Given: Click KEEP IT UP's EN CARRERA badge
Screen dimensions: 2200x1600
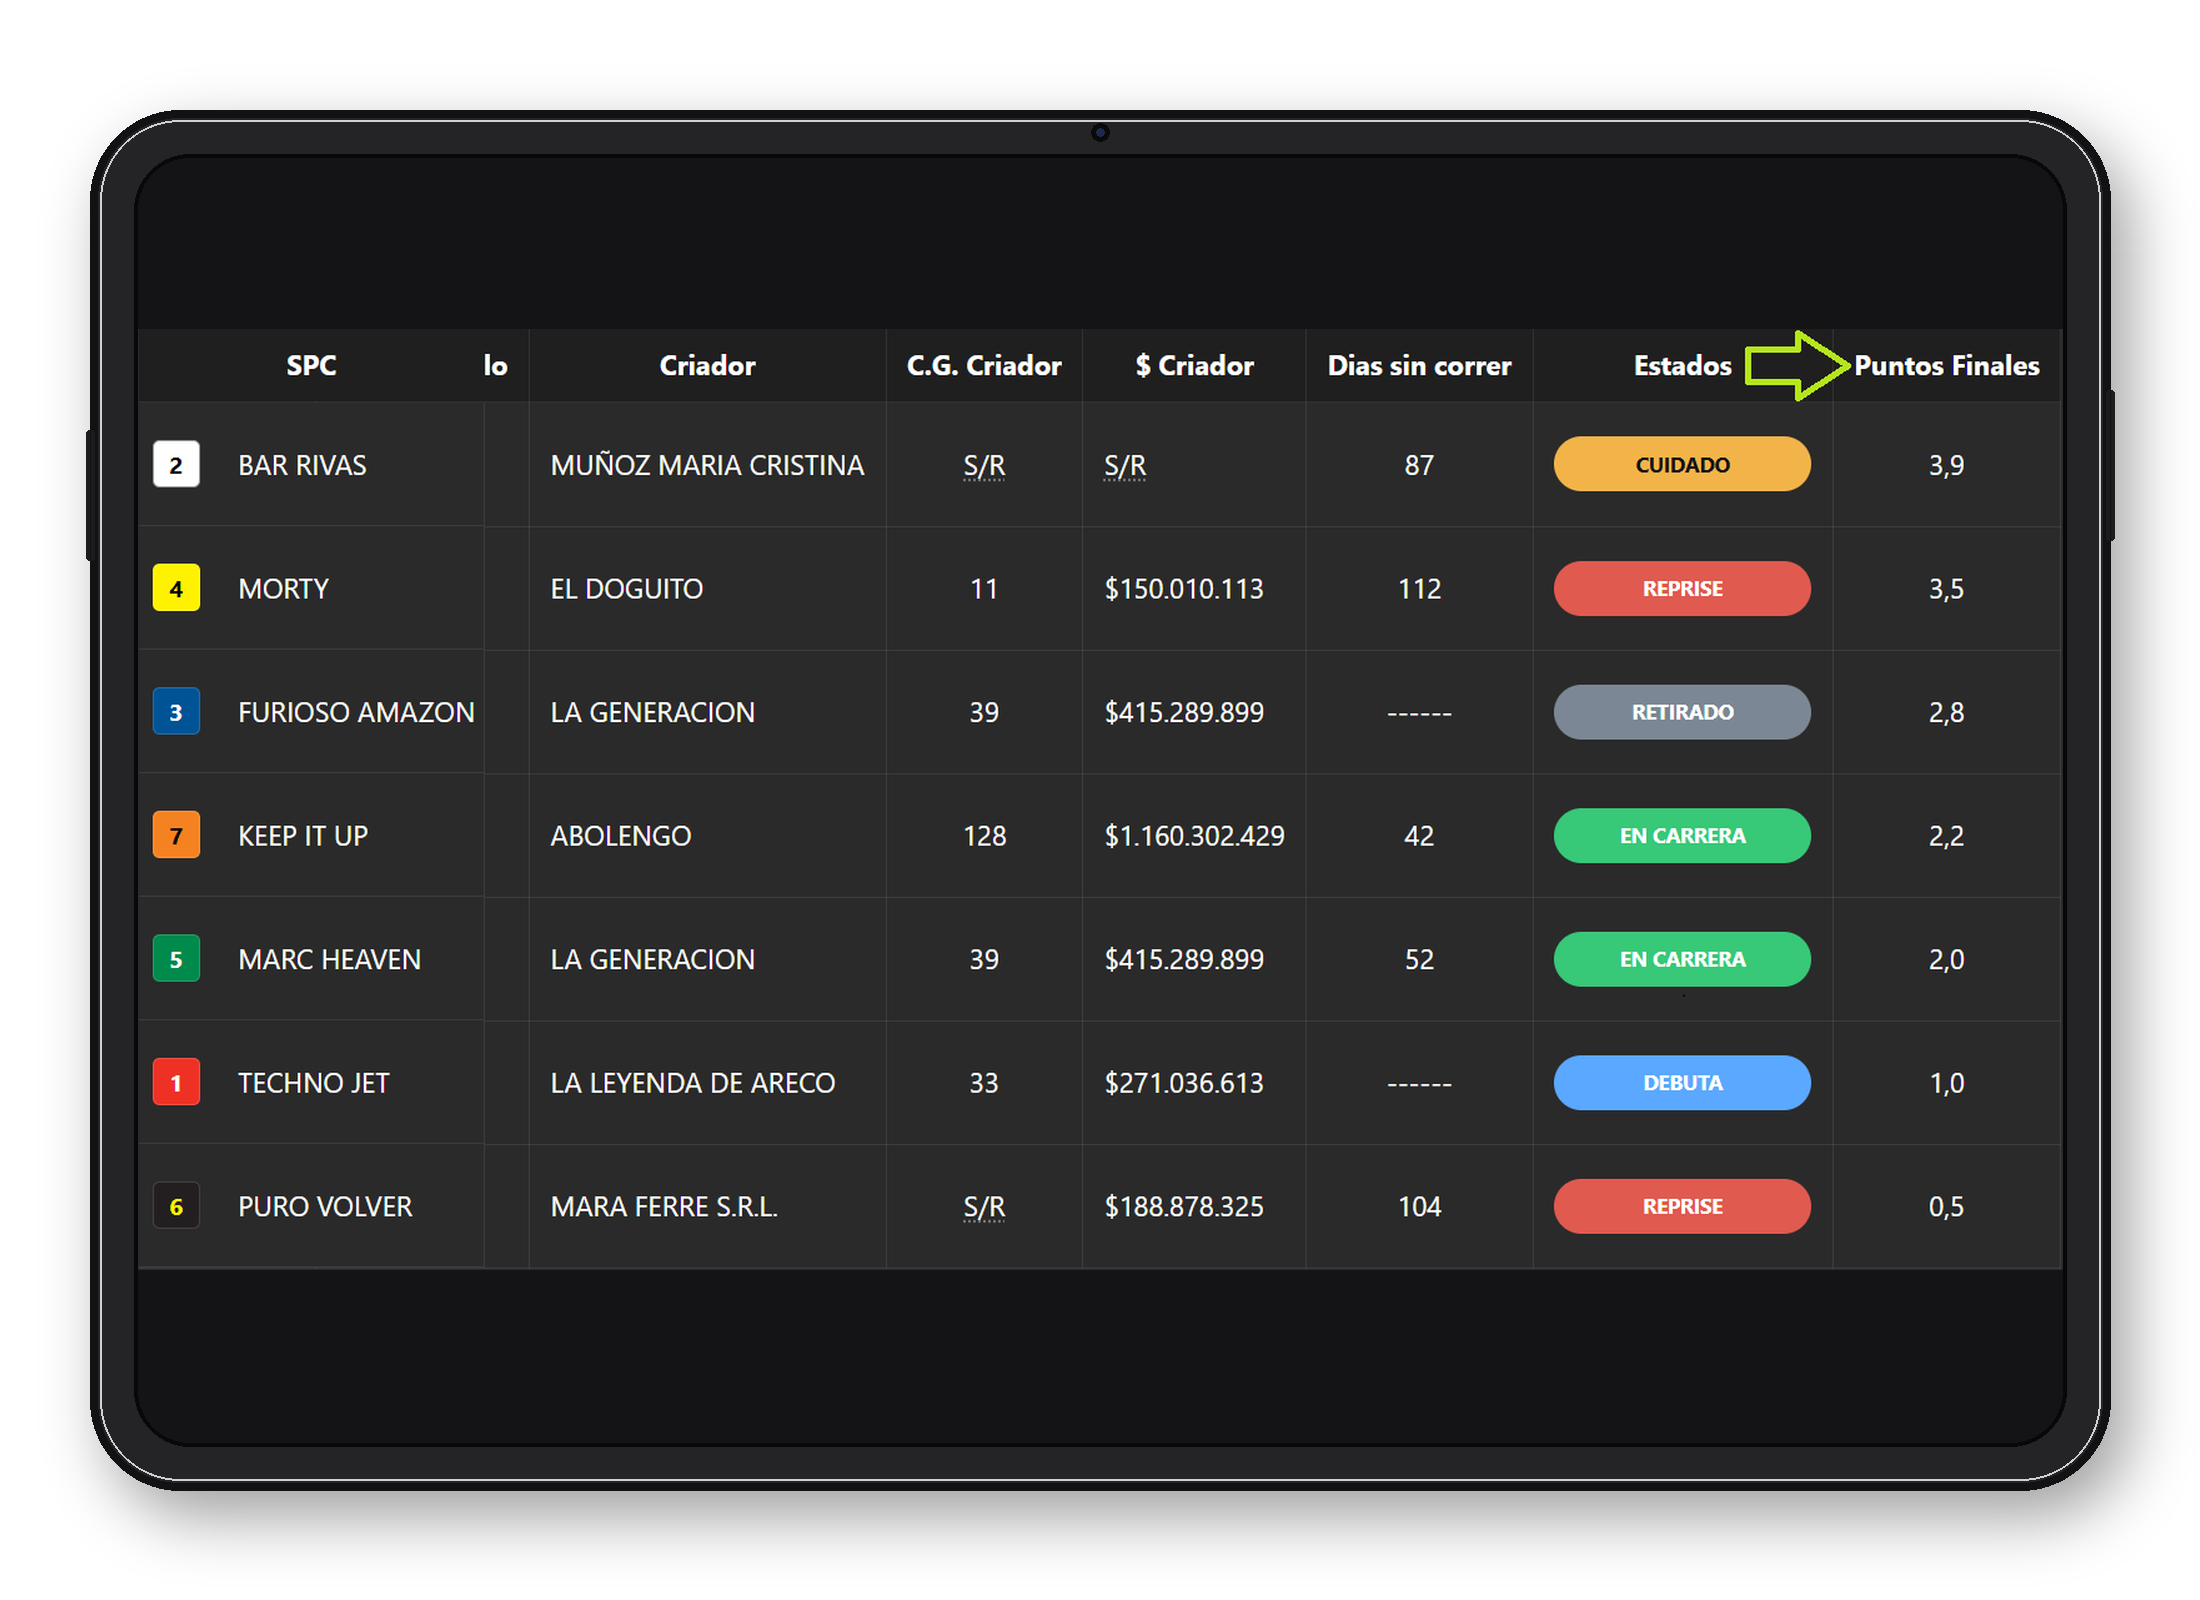Looking at the screenshot, I should (x=1681, y=835).
